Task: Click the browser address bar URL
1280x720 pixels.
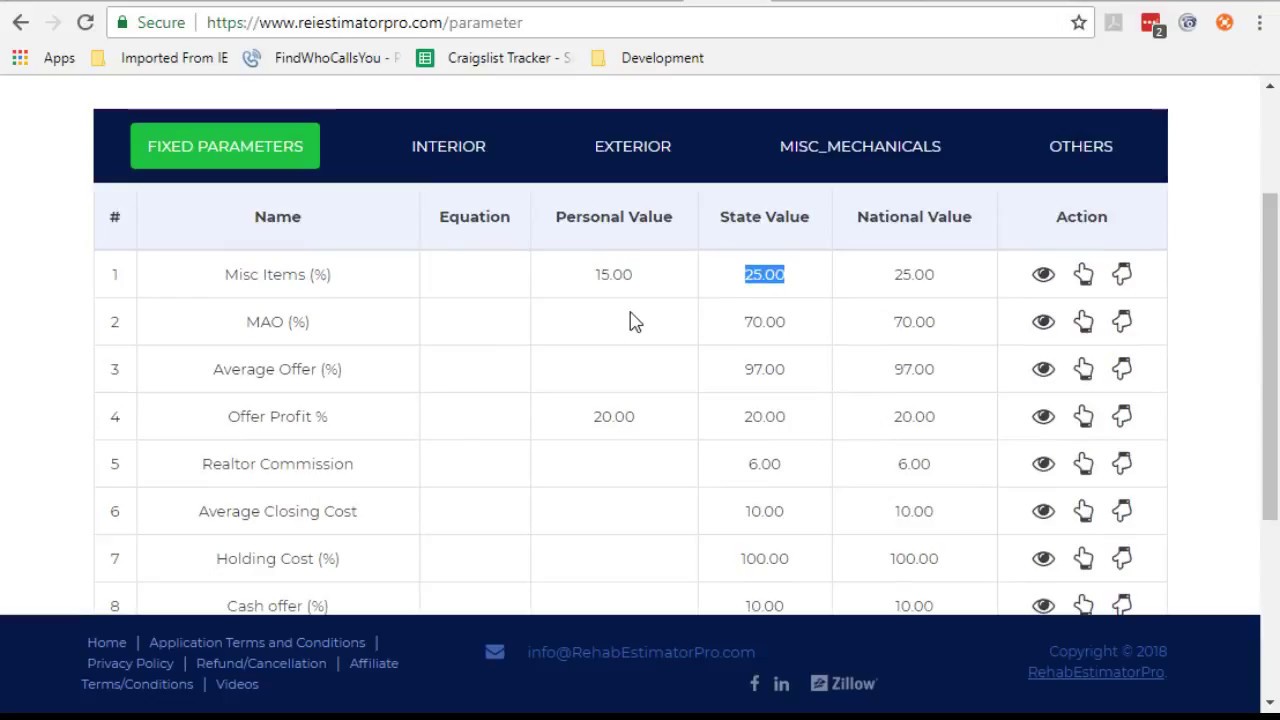Action: click(364, 22)
